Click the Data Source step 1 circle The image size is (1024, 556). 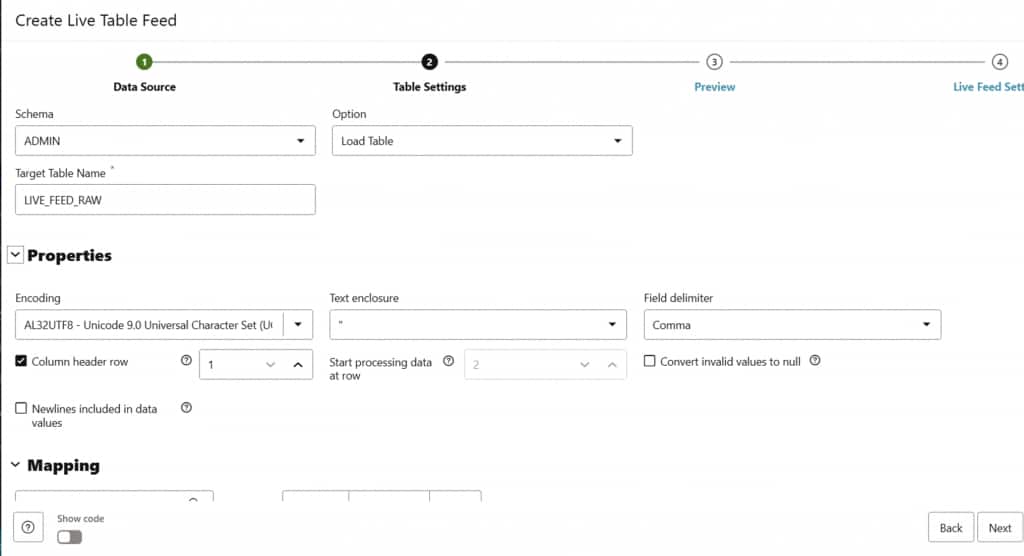point(144,62)
